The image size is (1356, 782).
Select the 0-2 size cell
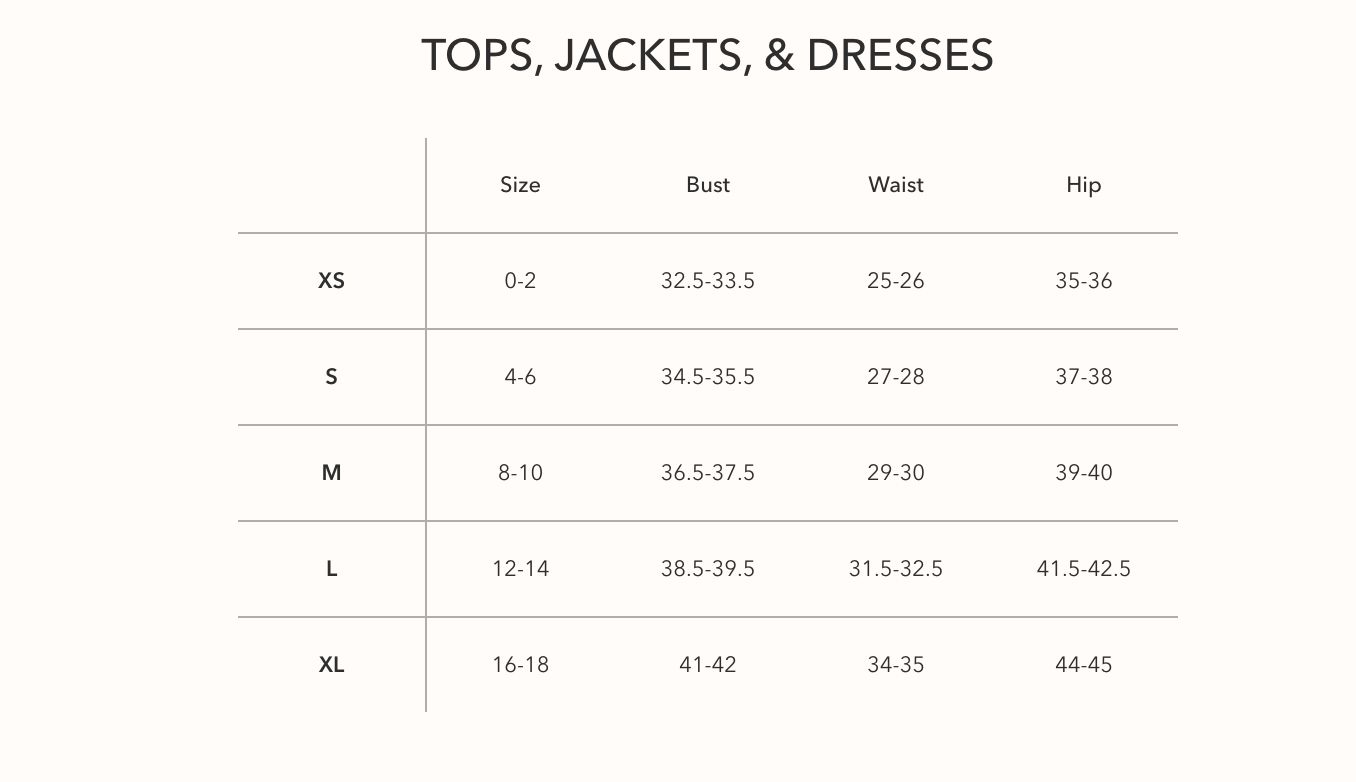coord(520,281)
